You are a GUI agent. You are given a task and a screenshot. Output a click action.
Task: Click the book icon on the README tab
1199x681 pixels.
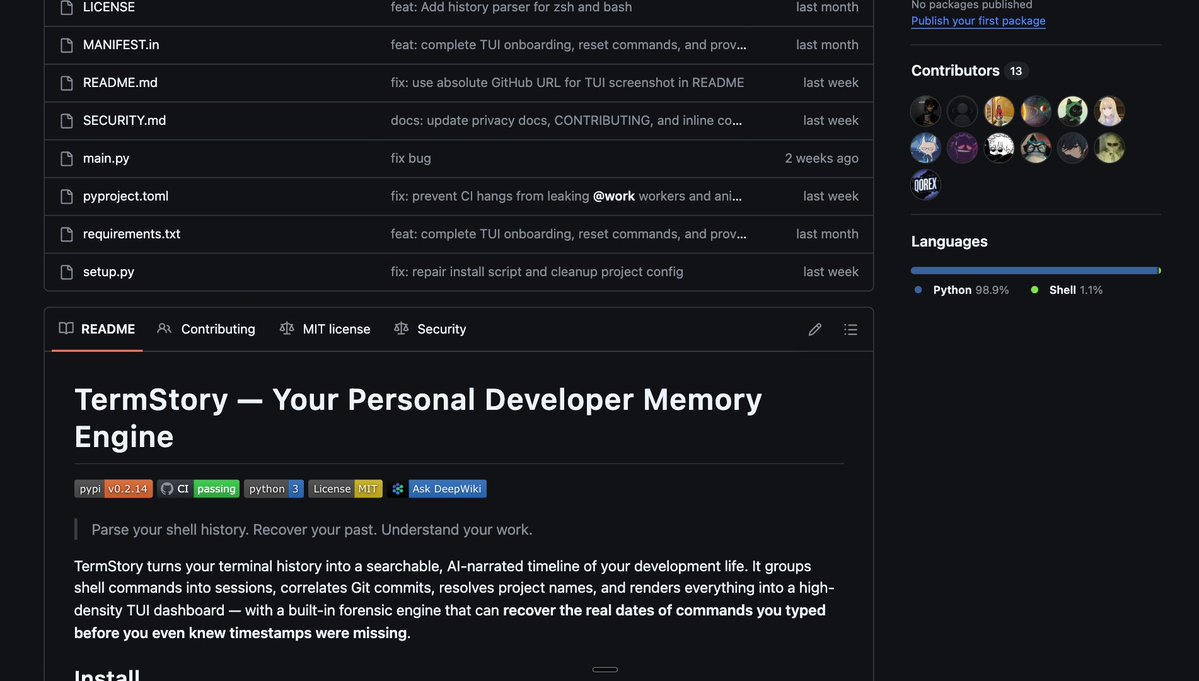pos(67,329)
